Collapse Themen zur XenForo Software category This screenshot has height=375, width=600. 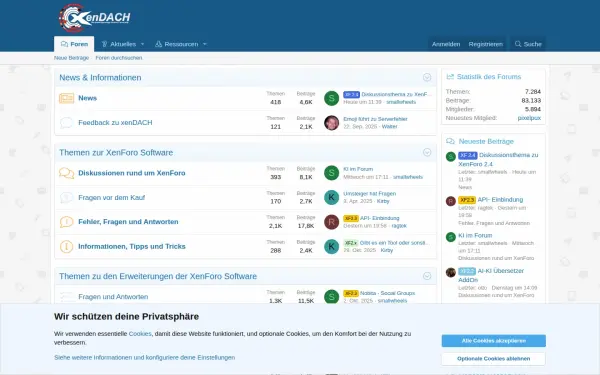[427, 152]
